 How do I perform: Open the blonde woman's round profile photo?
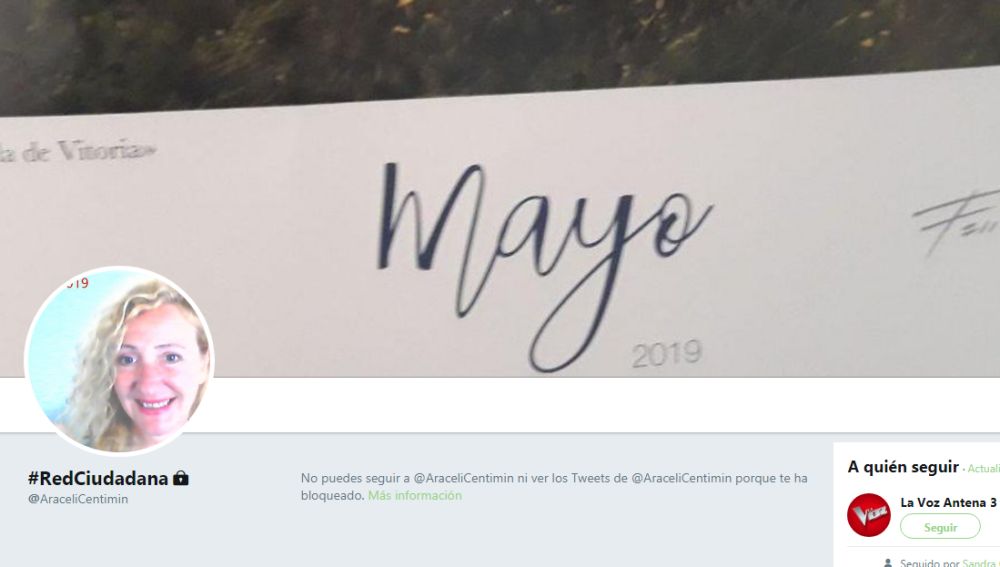(119, 361)
